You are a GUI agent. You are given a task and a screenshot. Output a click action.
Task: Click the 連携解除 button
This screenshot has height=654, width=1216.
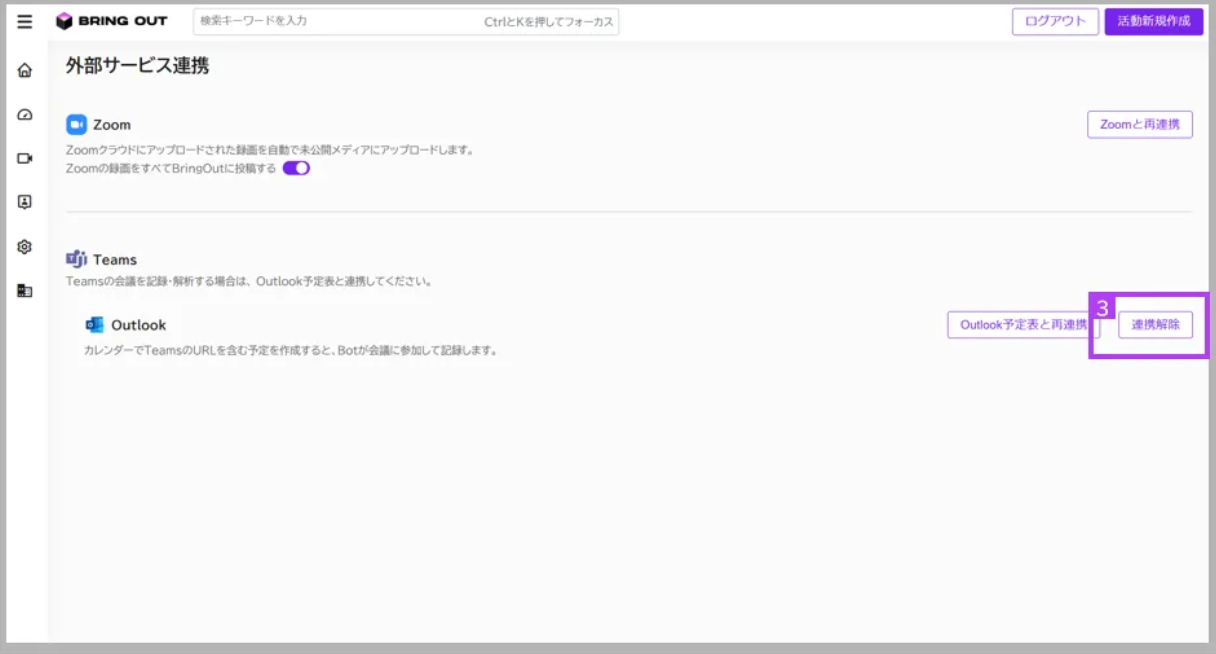1155,325
